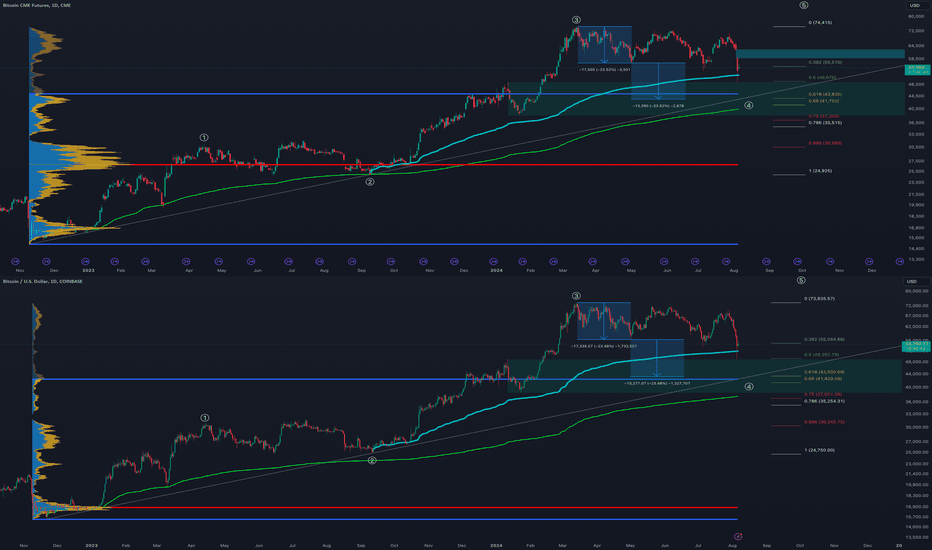Open rollover icon above Apr 2024, CME chart
932x550 pixels.
592,261
